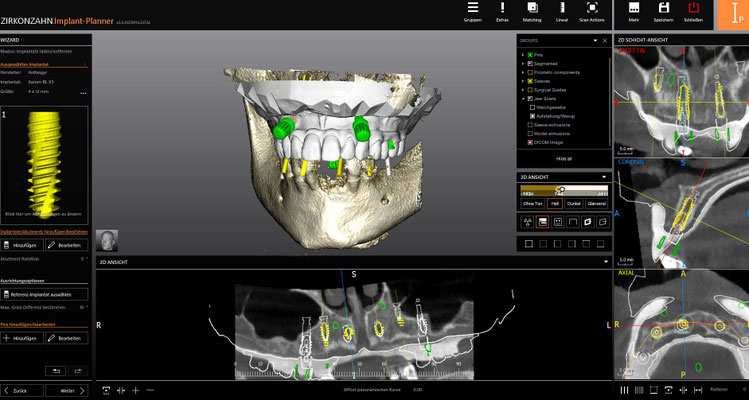Viewport: 749px width, 400px height.
Task: Collapse the Jaw Scans tree arrow
Action: click(523, 98)
